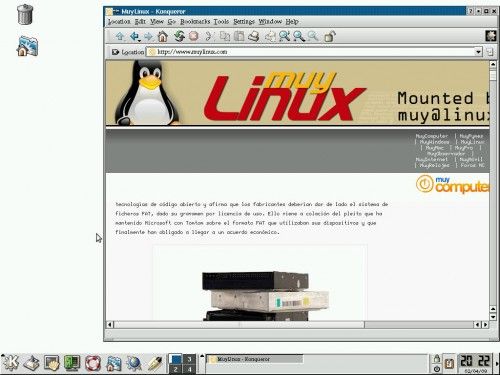Viewport: 500px width, 375px height.
Task: Zoom out with the faded magnifier icon
Action: [313, 36]
